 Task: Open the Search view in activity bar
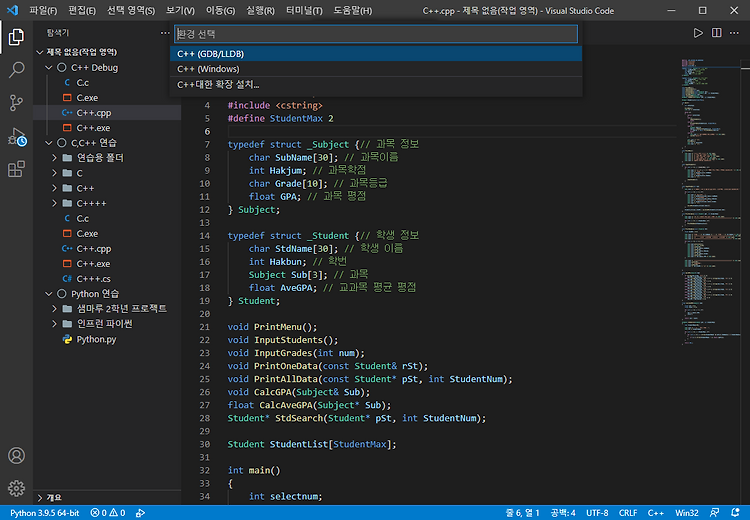(16, 70)
